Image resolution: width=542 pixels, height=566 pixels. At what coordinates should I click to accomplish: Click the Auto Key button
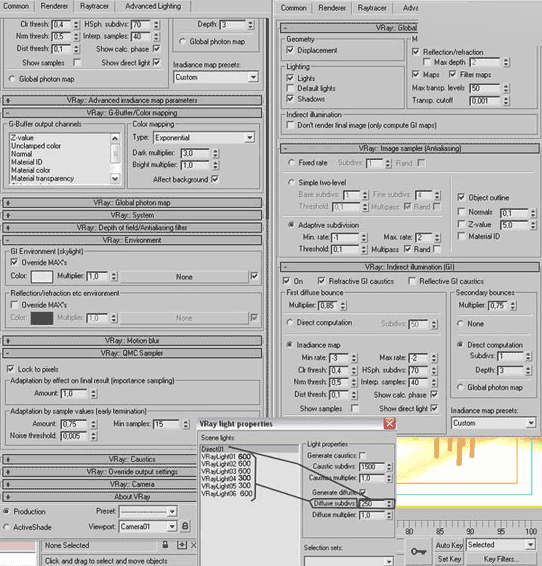pyautogui.click(x=449, y=545)
